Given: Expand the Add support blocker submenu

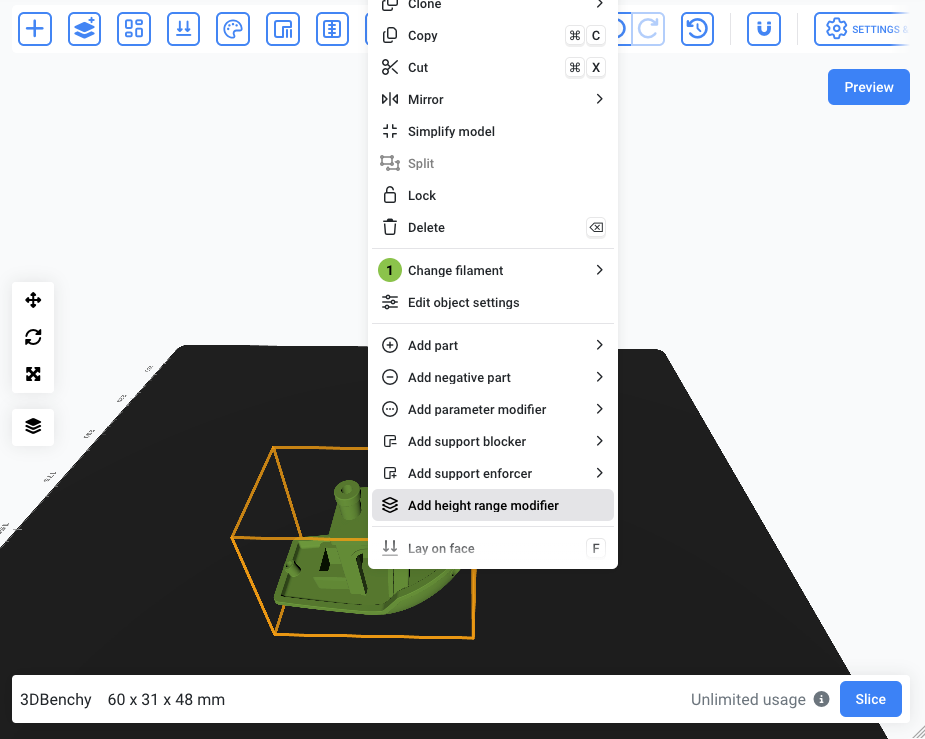Looking at the screenshot, I should point(493,441).
